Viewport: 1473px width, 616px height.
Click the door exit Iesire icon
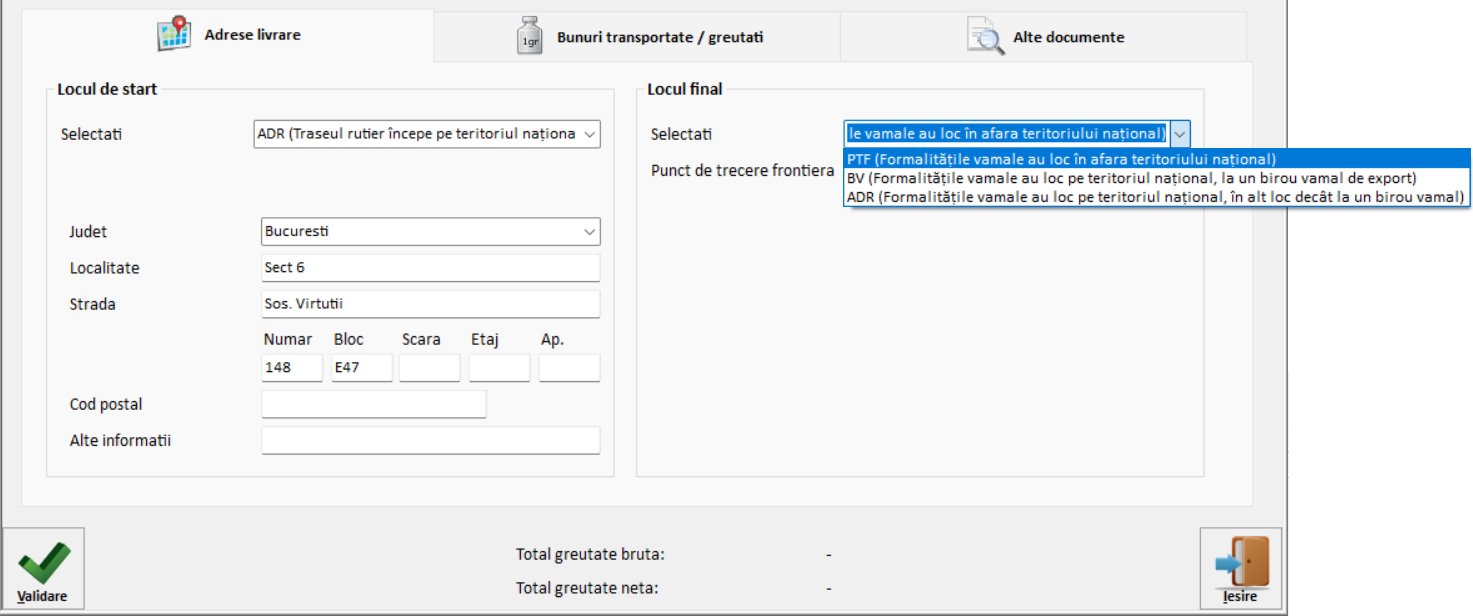1241,561
